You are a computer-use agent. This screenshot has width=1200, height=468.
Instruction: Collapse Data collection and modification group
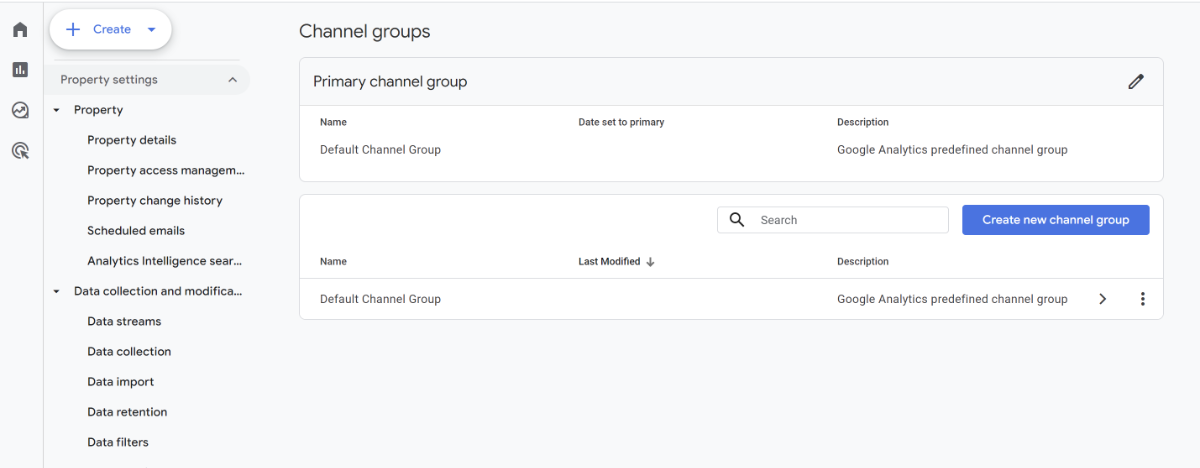(x=57, y=292)
